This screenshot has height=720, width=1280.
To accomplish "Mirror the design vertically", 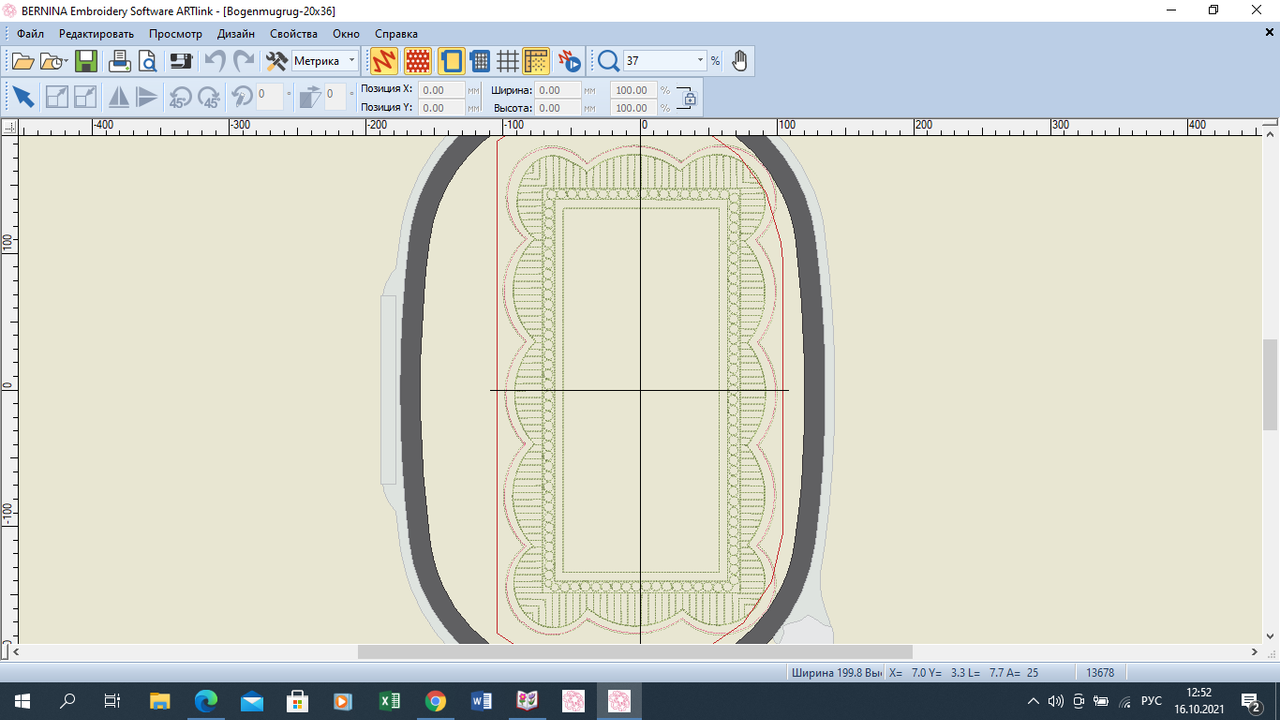I will pos(147,97).
